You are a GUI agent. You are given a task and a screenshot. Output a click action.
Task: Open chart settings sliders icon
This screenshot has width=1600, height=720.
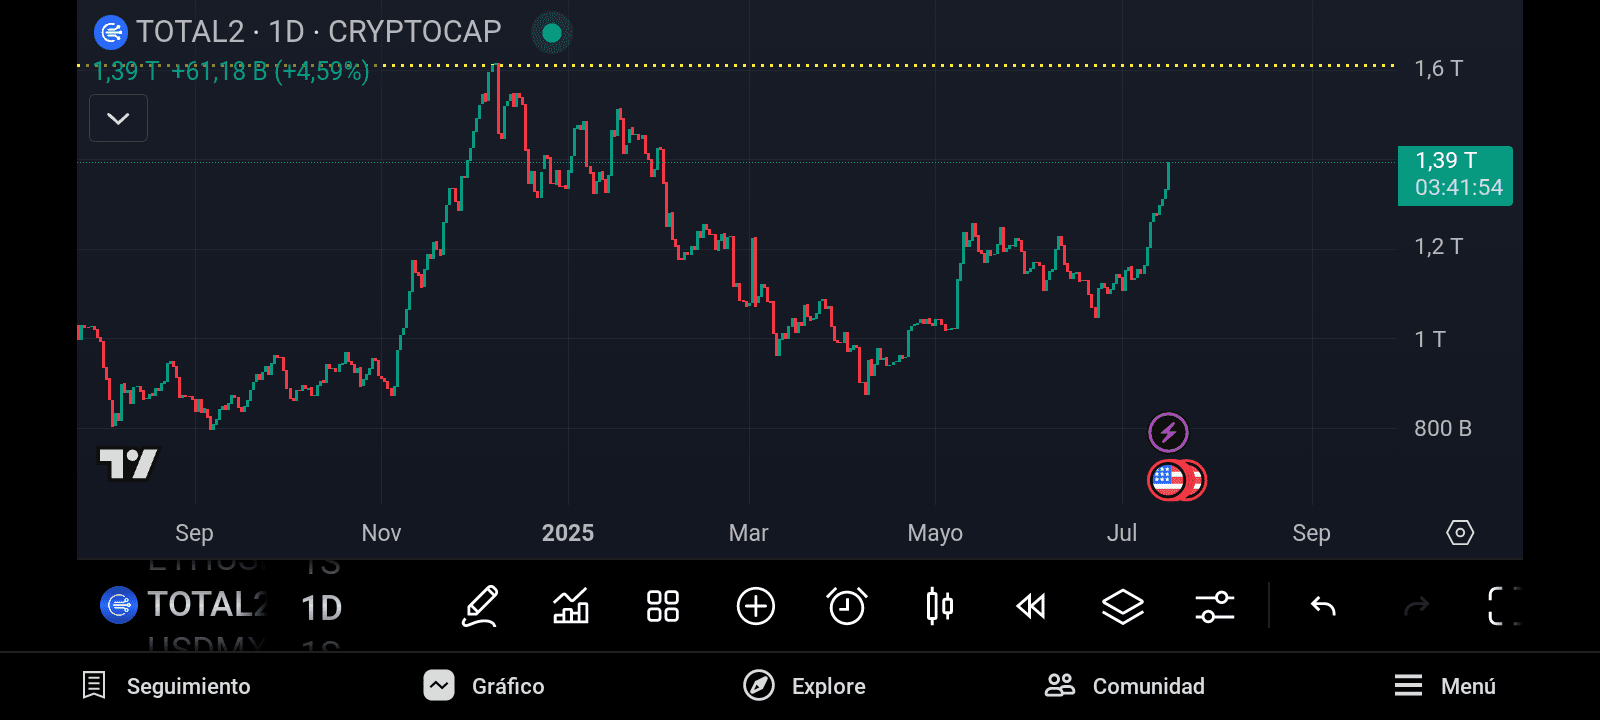[1215, 606]
